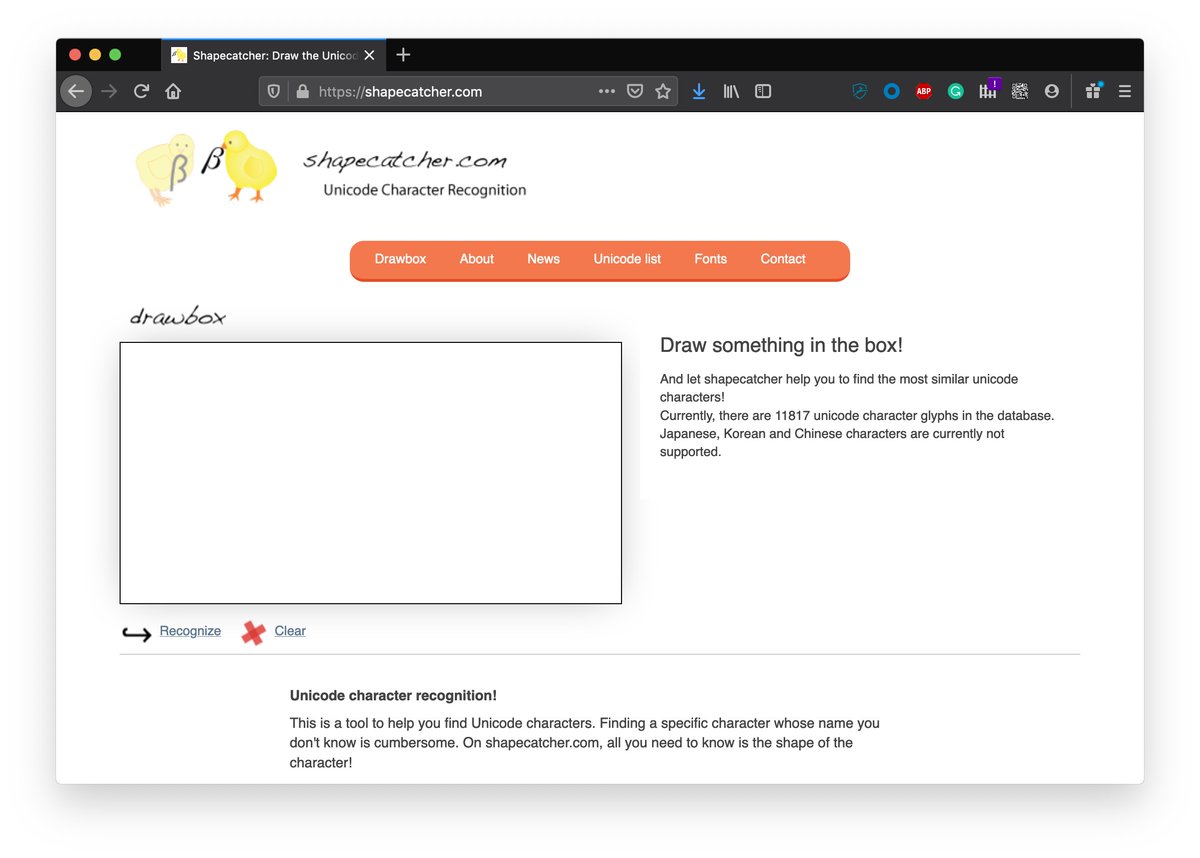Image resolution: width=1200 pixels, height=858 pixels.
Task: Go back to the previous page
Action: (76, 91)
